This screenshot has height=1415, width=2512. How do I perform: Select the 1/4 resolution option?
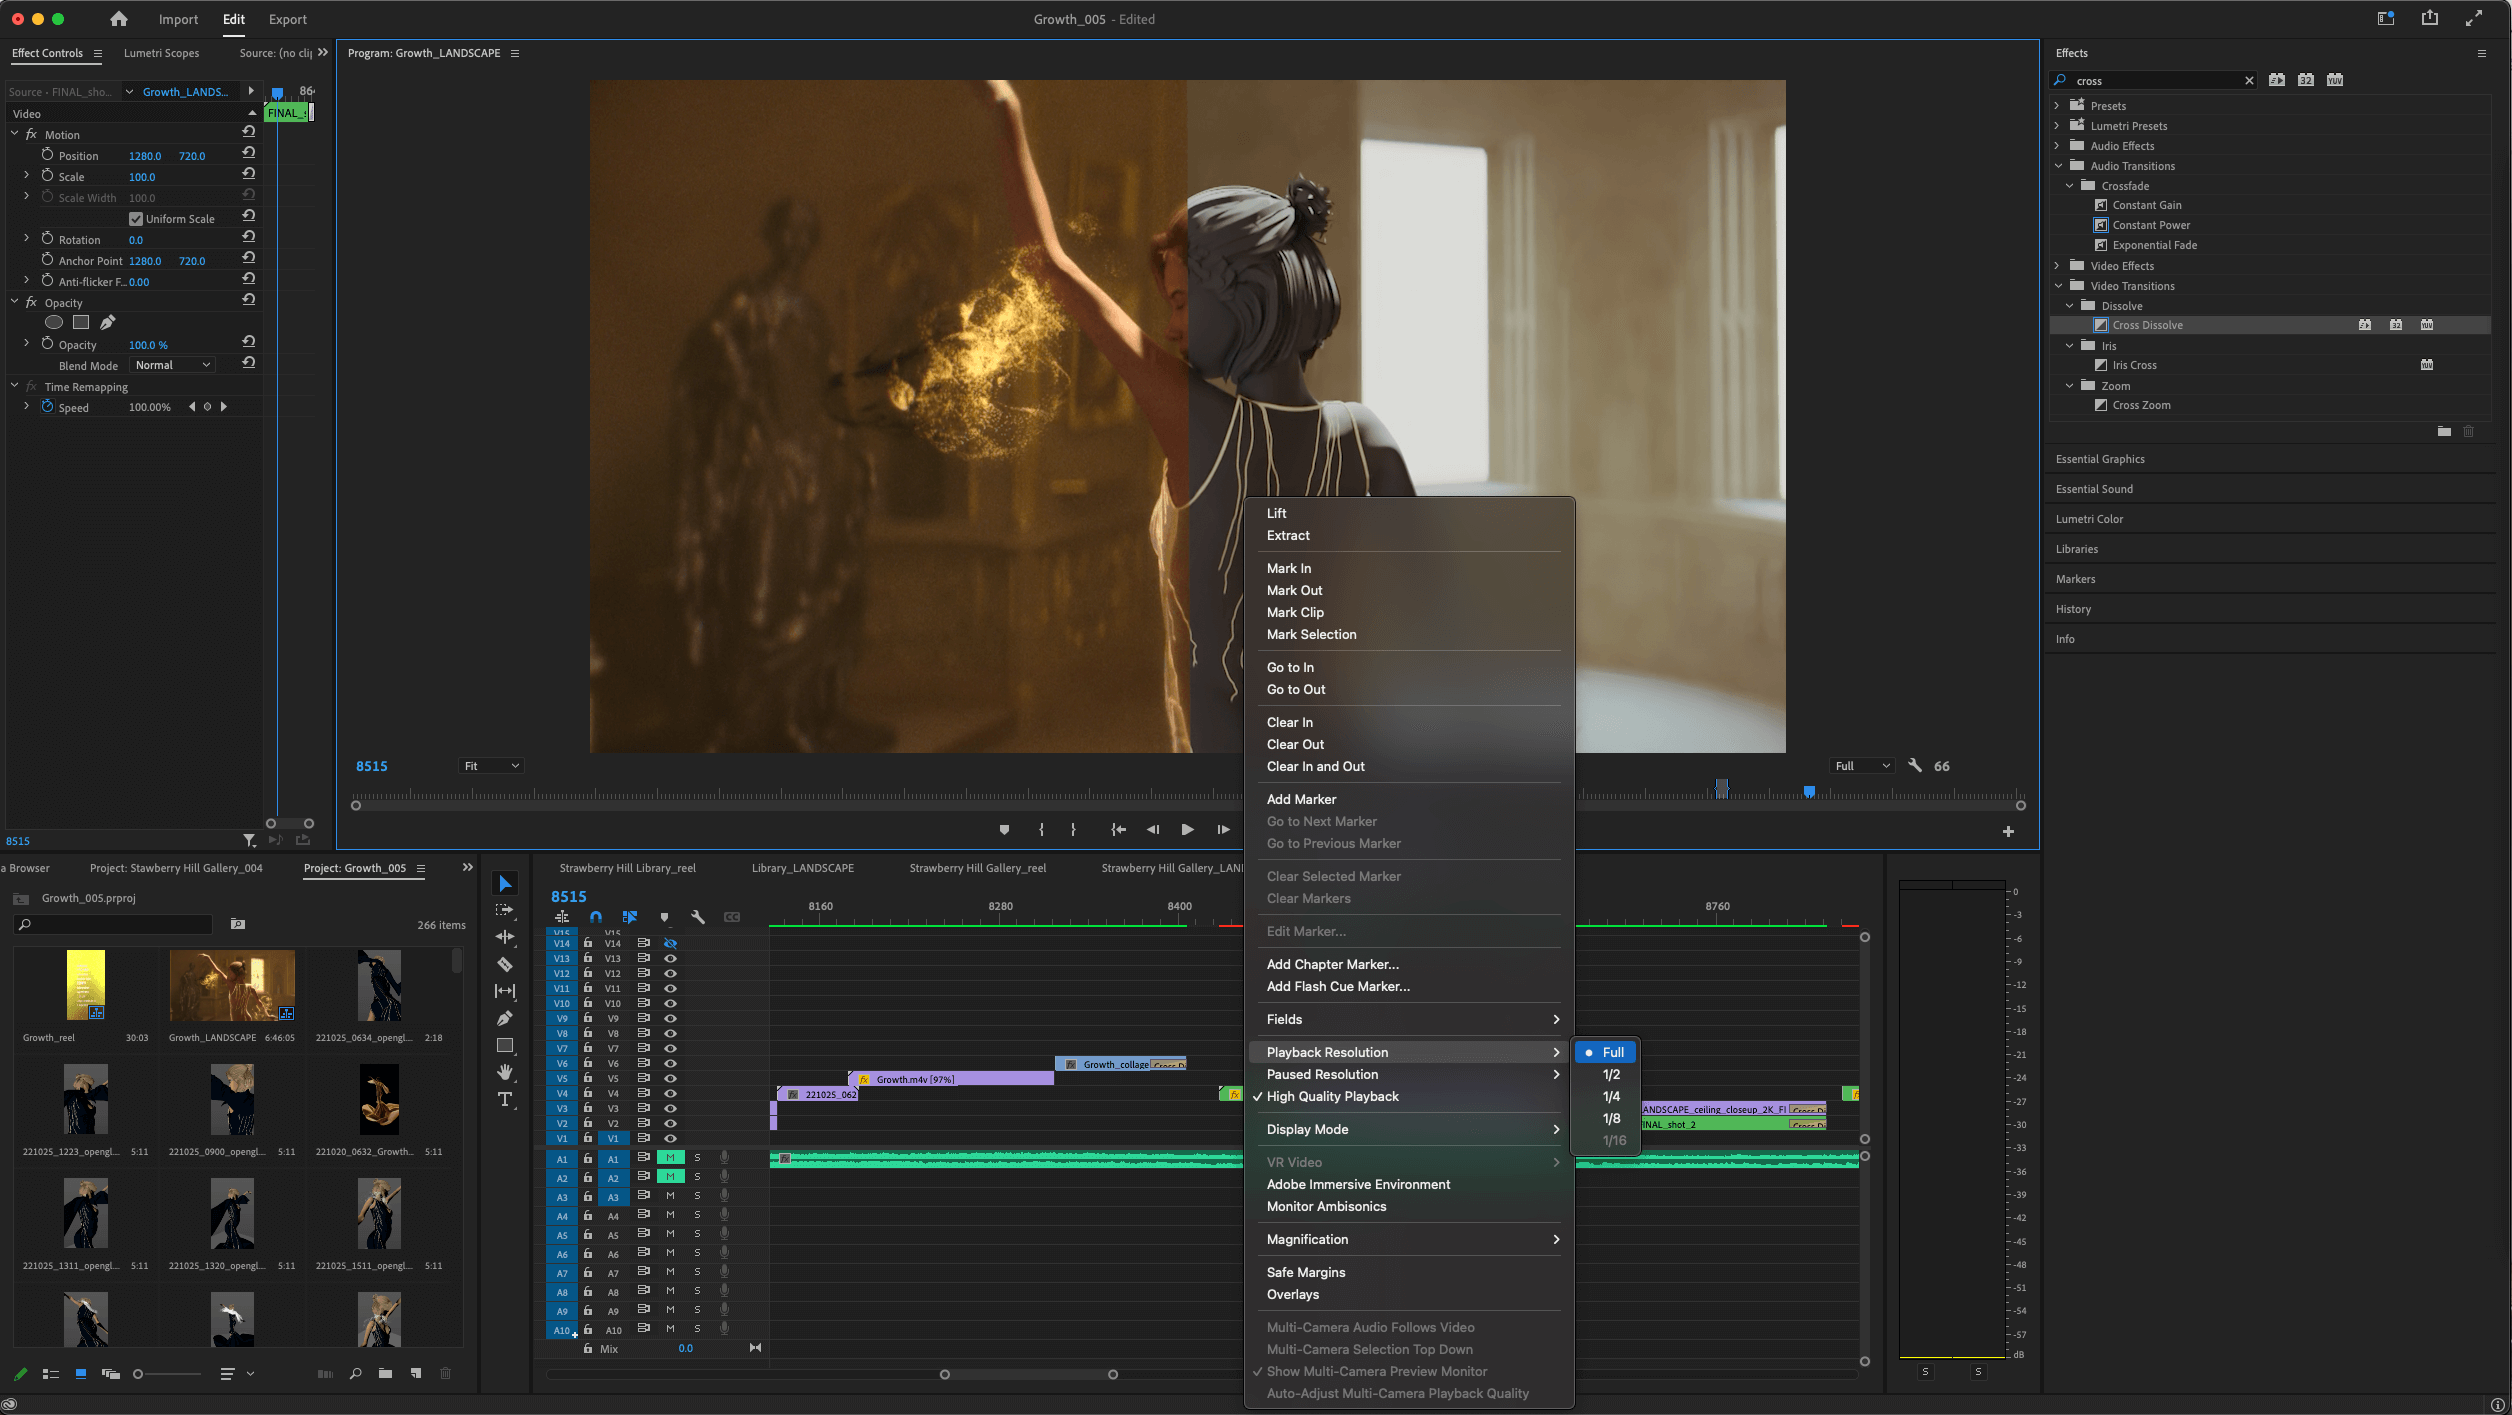[1611, 1096]
